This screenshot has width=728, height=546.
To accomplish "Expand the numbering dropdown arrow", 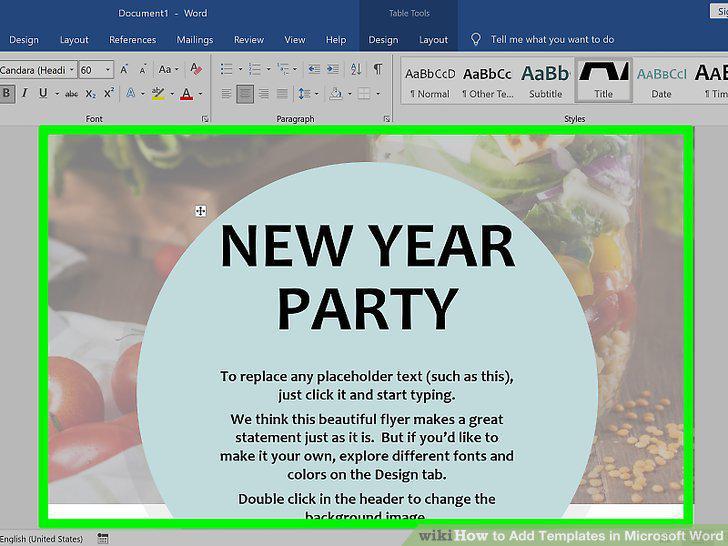I will coord(268,70).
